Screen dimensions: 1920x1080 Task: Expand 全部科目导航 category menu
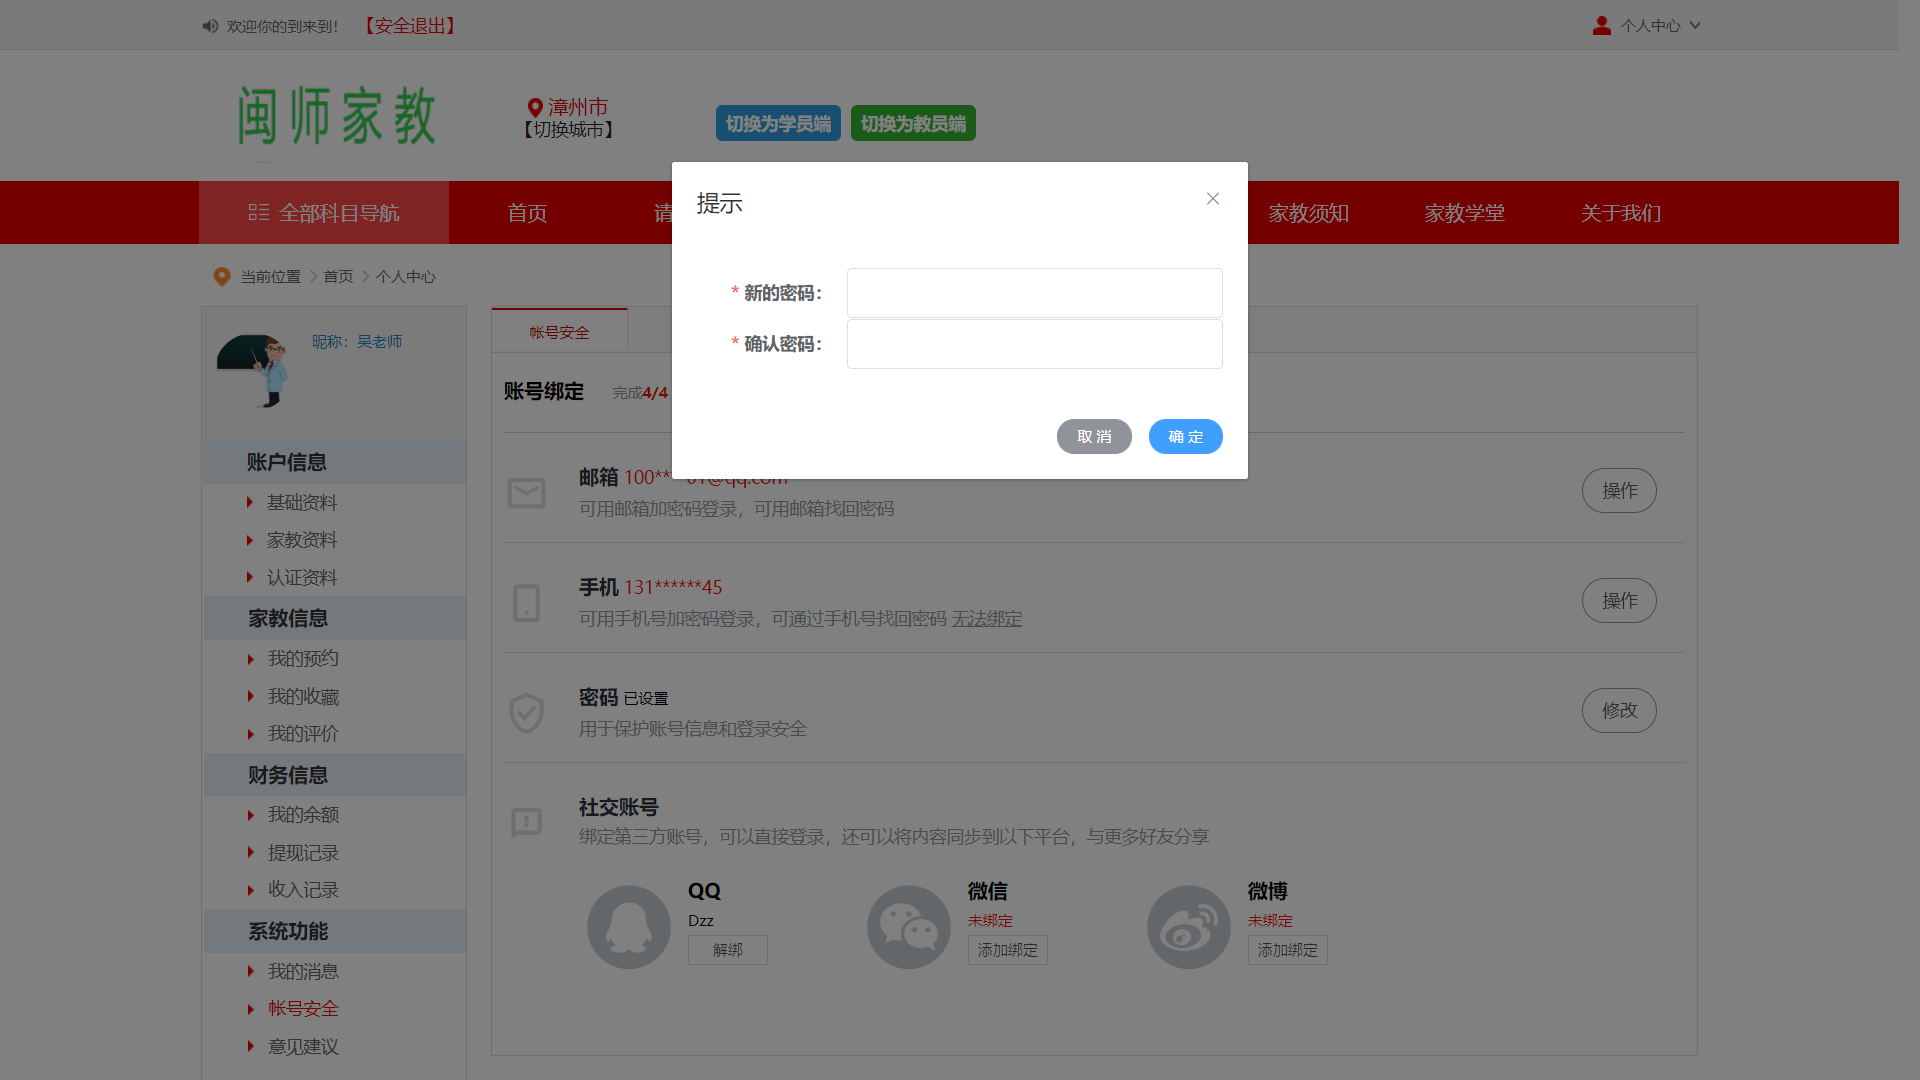coord(324,213)
